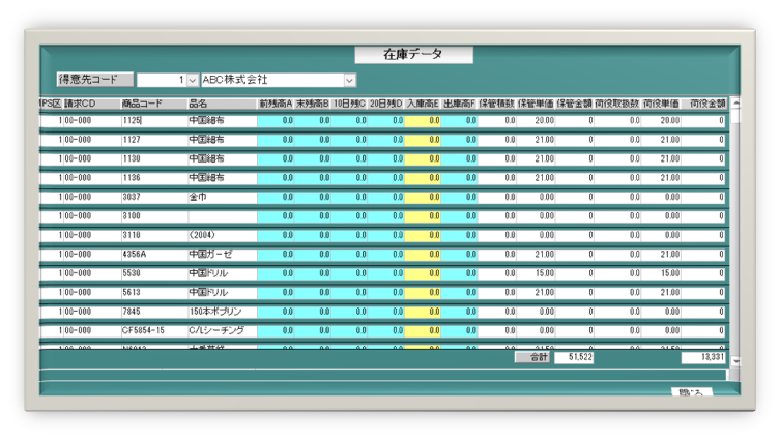Select the item name cell 150本ポプリン
Image resolution: width=780 pixels, height=440 pixels.
tap(220, 311)
